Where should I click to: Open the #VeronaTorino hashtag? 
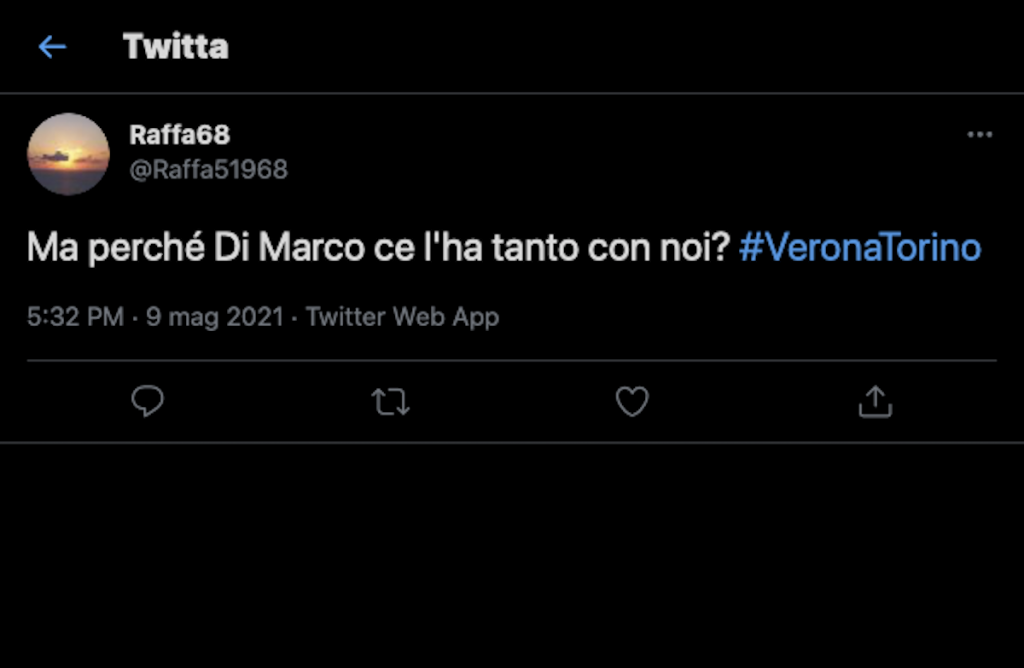point(864,247)
